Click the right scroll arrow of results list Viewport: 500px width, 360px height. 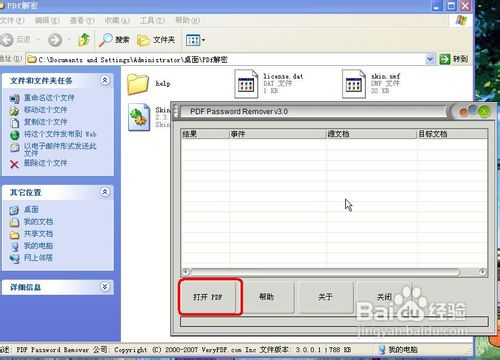click(x=482, y=272)
